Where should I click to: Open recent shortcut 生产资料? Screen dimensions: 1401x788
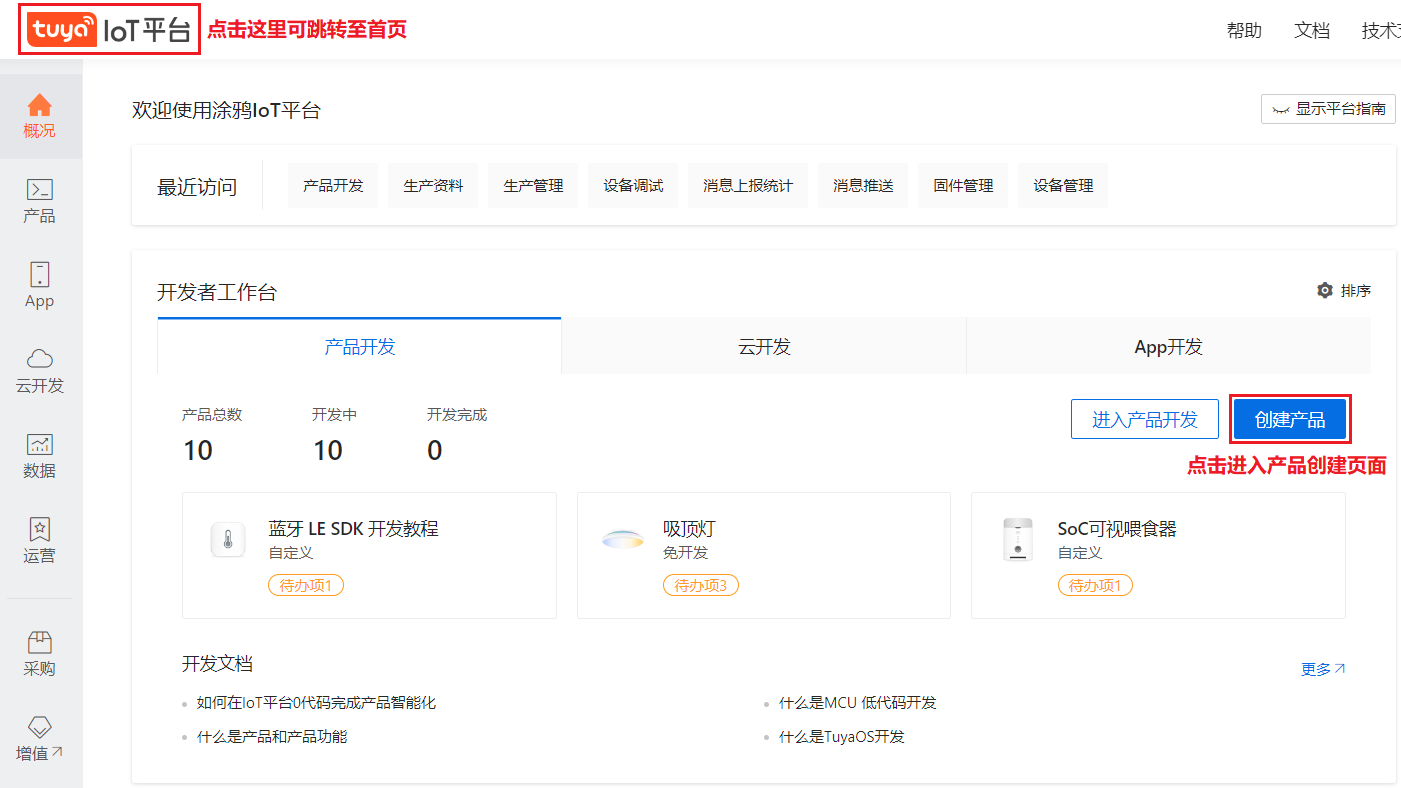pyautogui.click(x=433, y=186)
